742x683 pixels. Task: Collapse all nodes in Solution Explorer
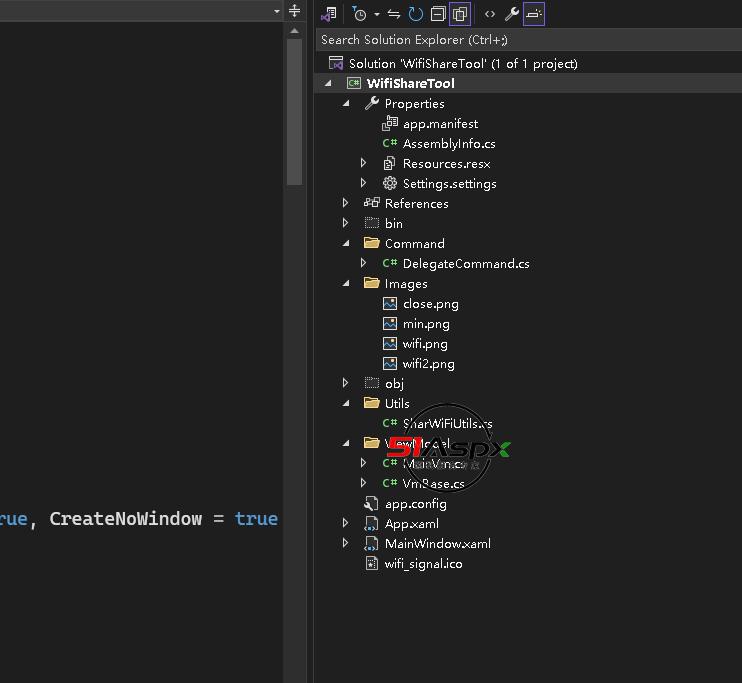coord(438,14)
